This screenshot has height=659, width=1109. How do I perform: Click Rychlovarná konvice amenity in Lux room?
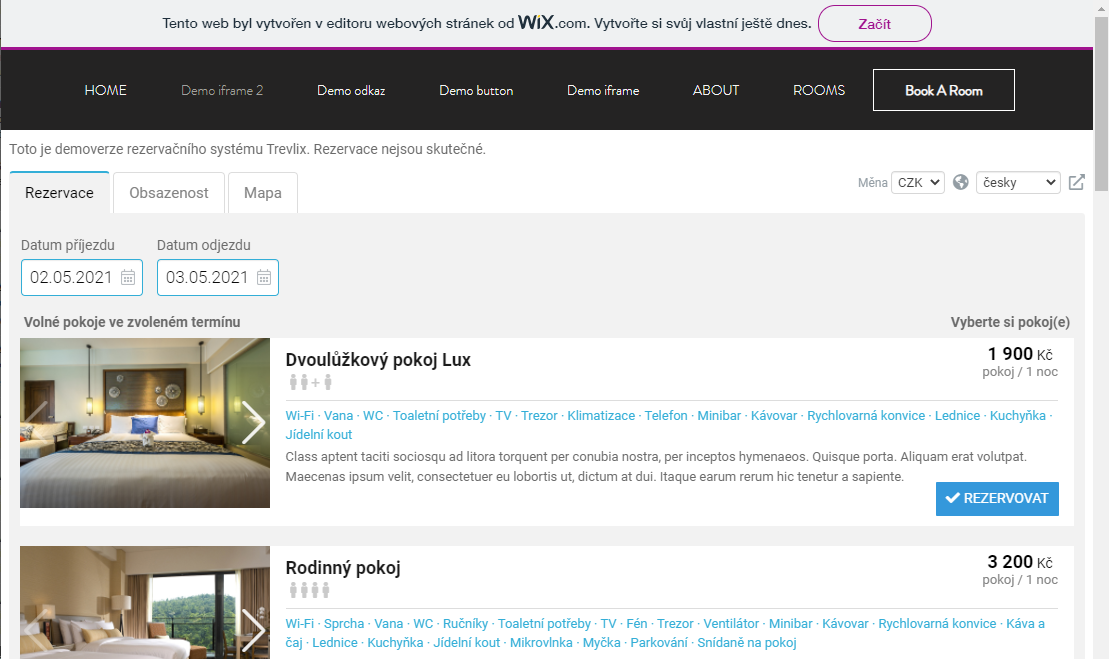point(866,416)
